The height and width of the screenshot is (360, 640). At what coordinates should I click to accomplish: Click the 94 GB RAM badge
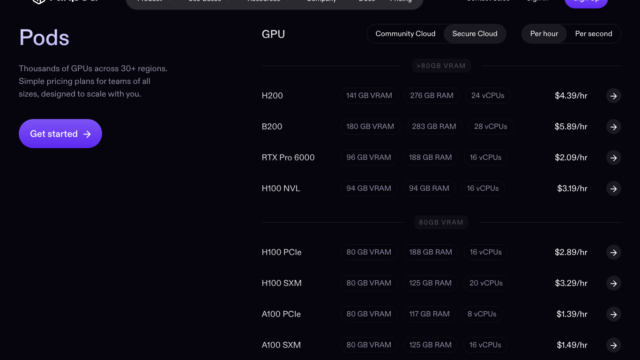pyautogui.click(x=429, y=189)
